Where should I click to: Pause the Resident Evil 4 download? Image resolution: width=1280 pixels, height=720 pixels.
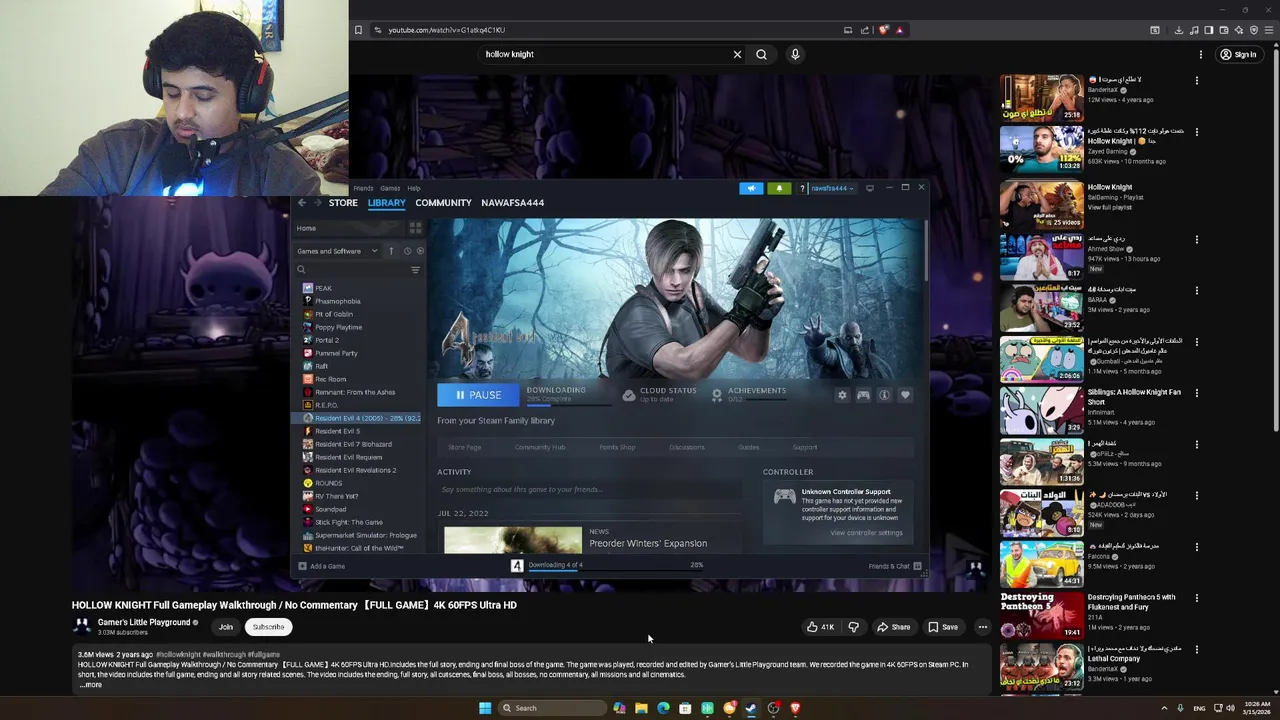478,395
